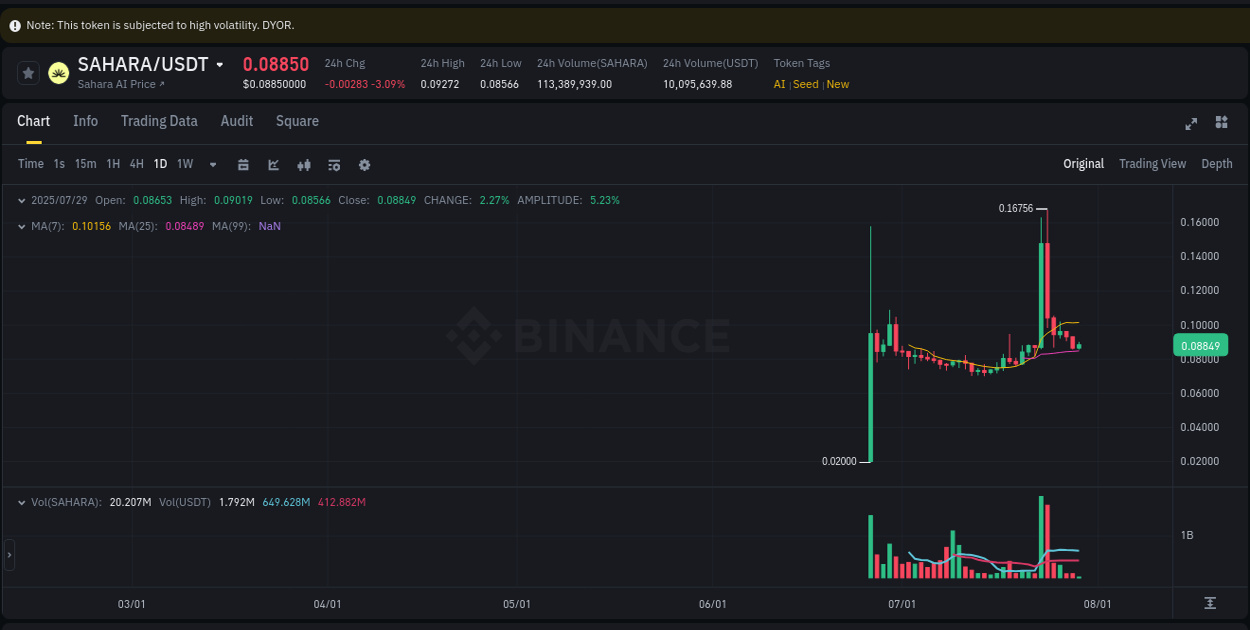Viewport: 1250px width, 630px height.
Task: Open the date range picker icon
Action: (243, 164)
